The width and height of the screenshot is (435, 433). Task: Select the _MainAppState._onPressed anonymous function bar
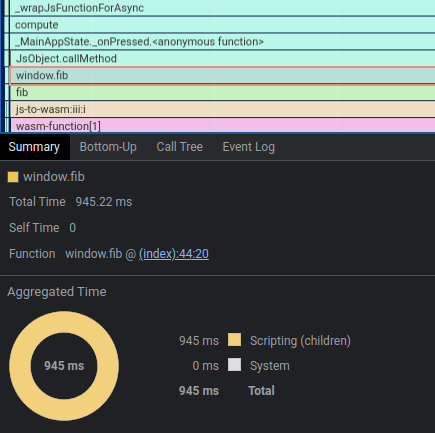pos(222,42)
